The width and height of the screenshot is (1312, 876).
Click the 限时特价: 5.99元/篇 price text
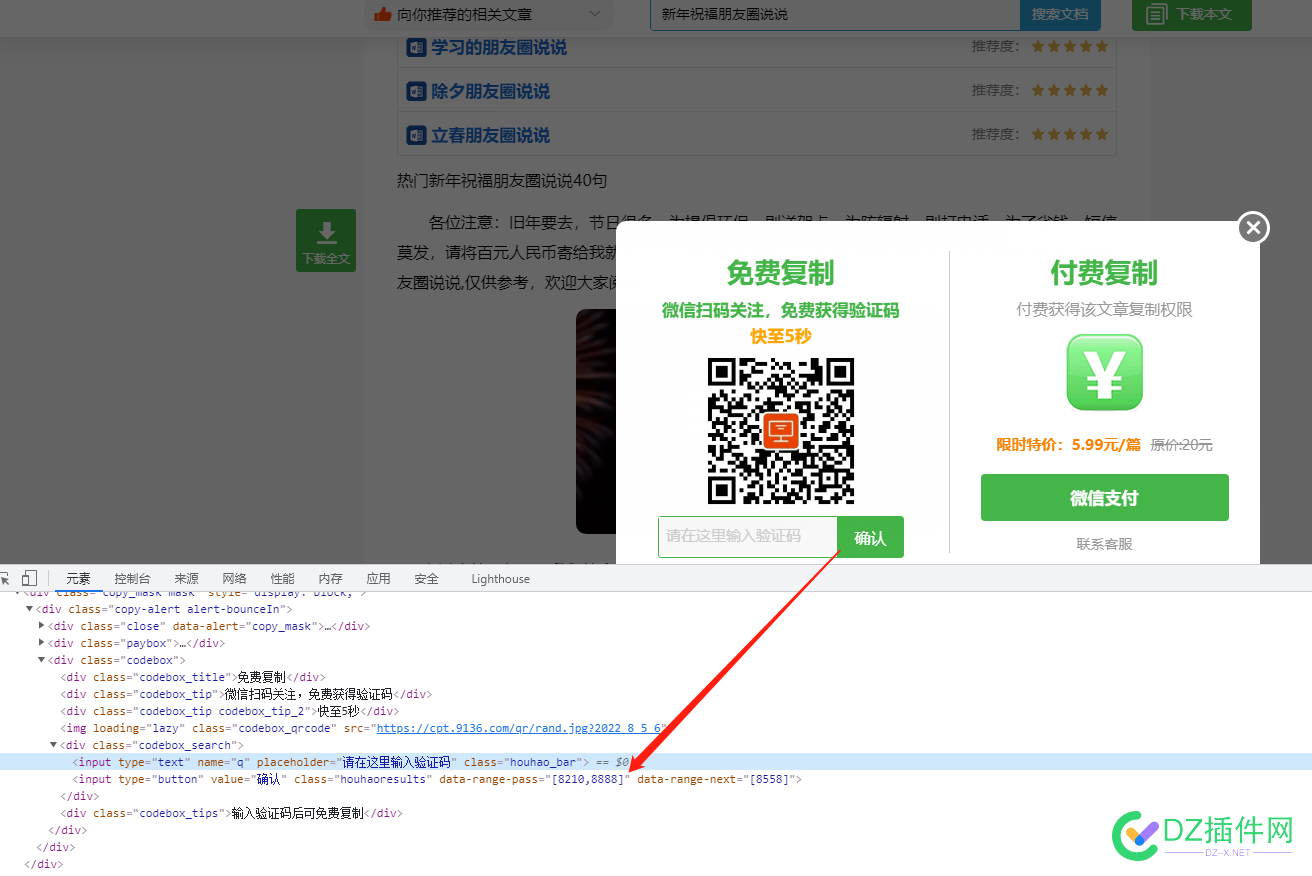pyautogui.click(x=1068, y=445)
